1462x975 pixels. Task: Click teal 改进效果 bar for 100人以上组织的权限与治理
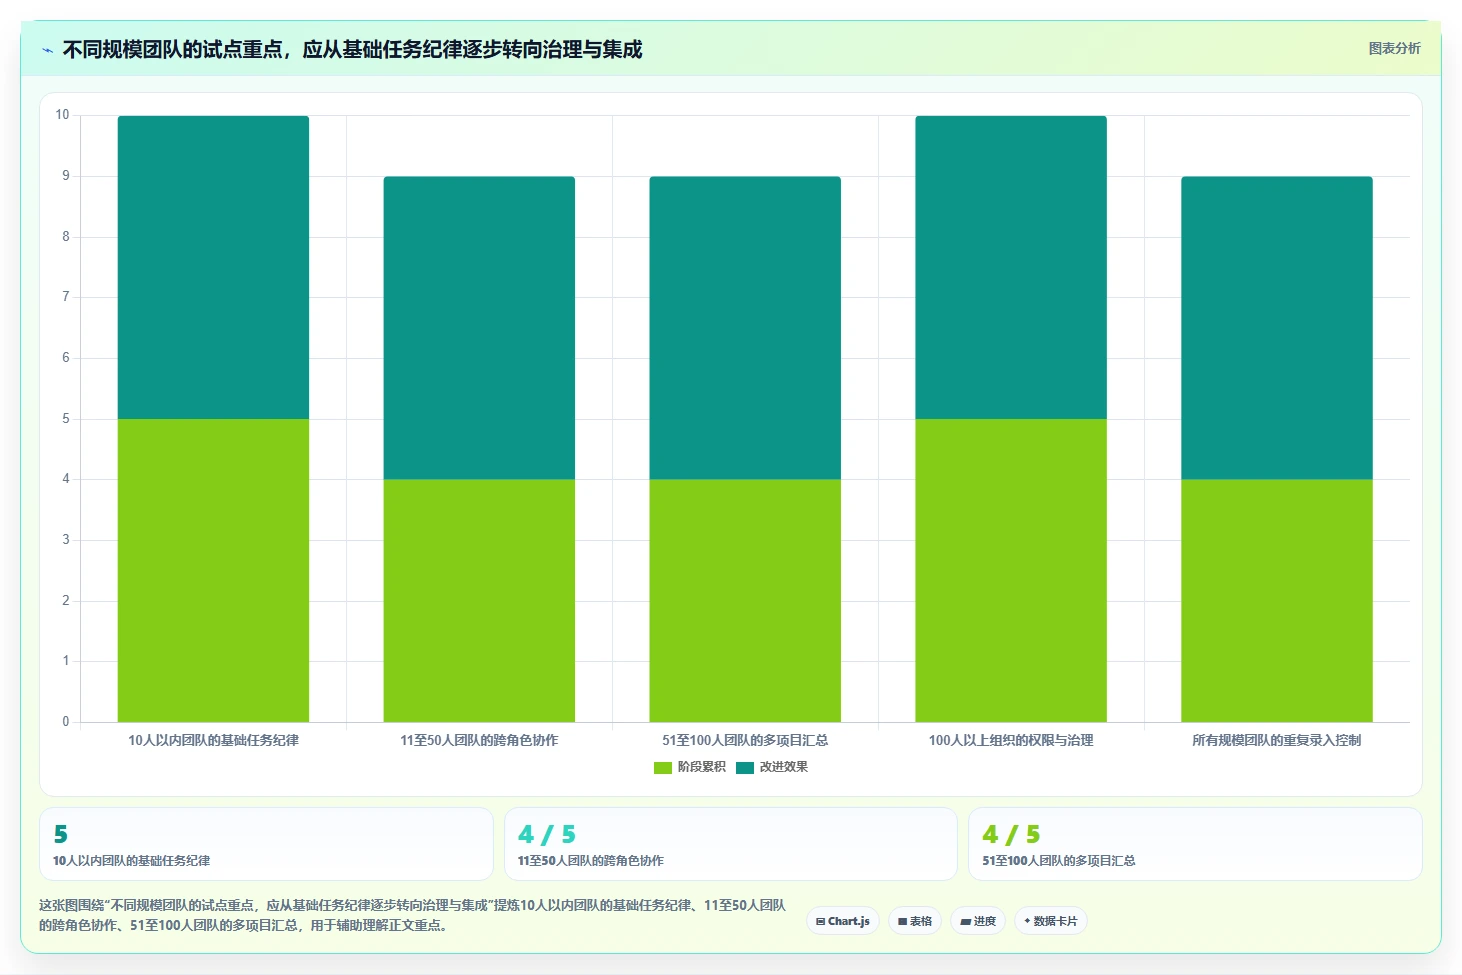coord(1011,267)
